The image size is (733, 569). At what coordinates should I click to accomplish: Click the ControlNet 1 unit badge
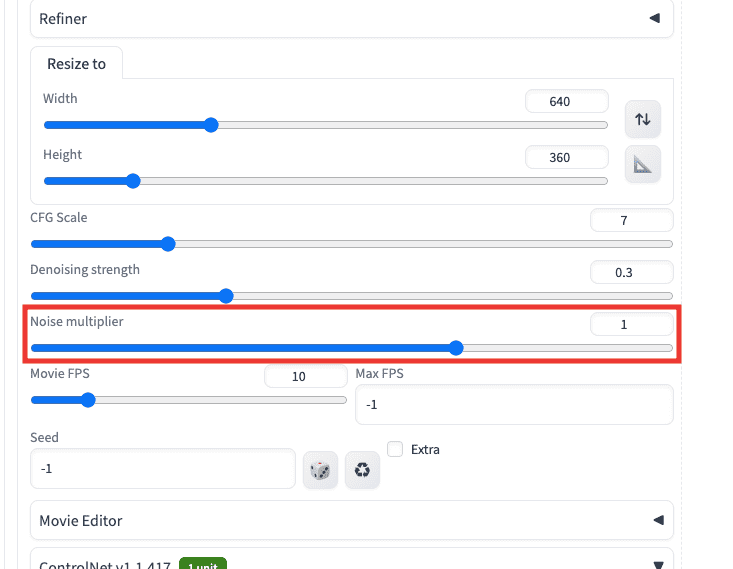pyautogui.click(x=203, y=564)
